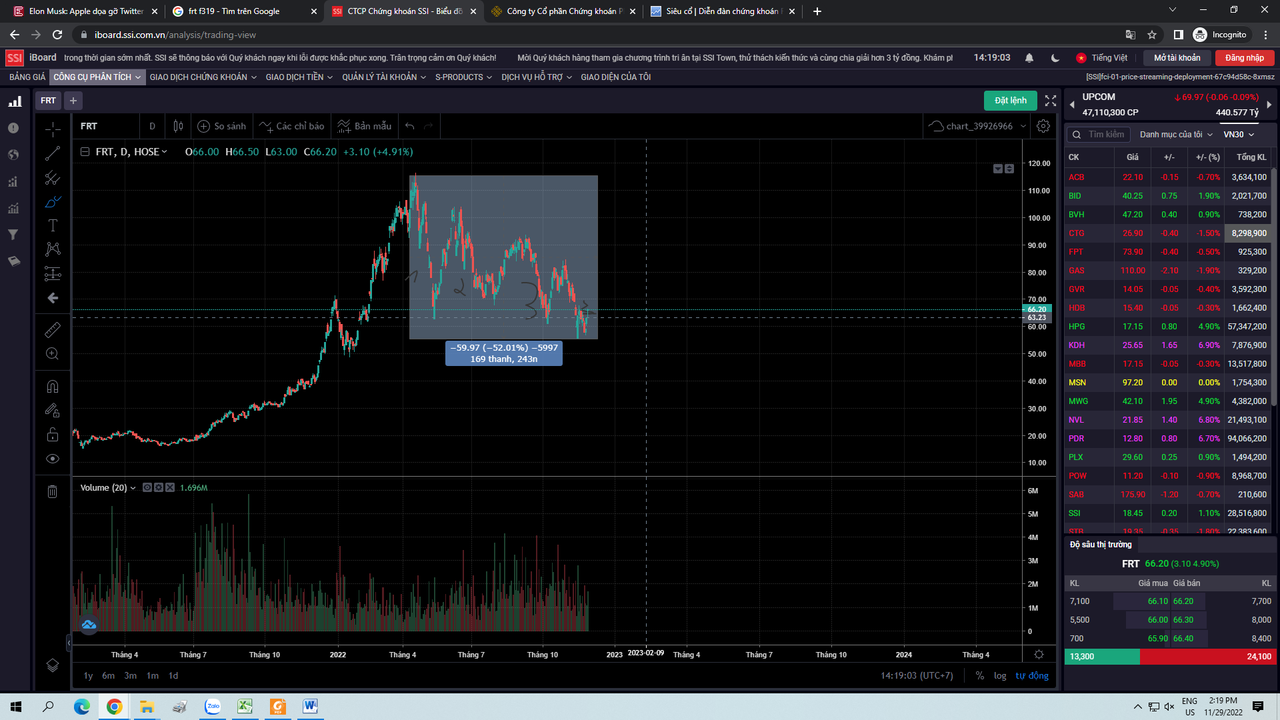Open 'QUẢN LÝ TÀI KHOẢN' menu
This screenshot has width=1280, height=720.
(x=385, y=77)
